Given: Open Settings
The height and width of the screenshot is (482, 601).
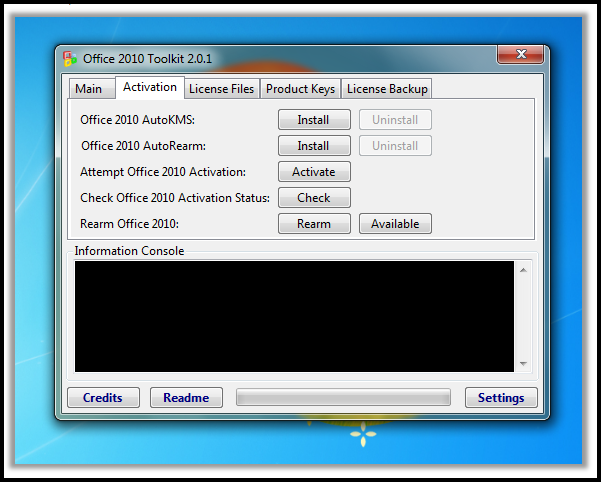Looking at the screenshot, I should pyautogui.click(x=501, y=398).
